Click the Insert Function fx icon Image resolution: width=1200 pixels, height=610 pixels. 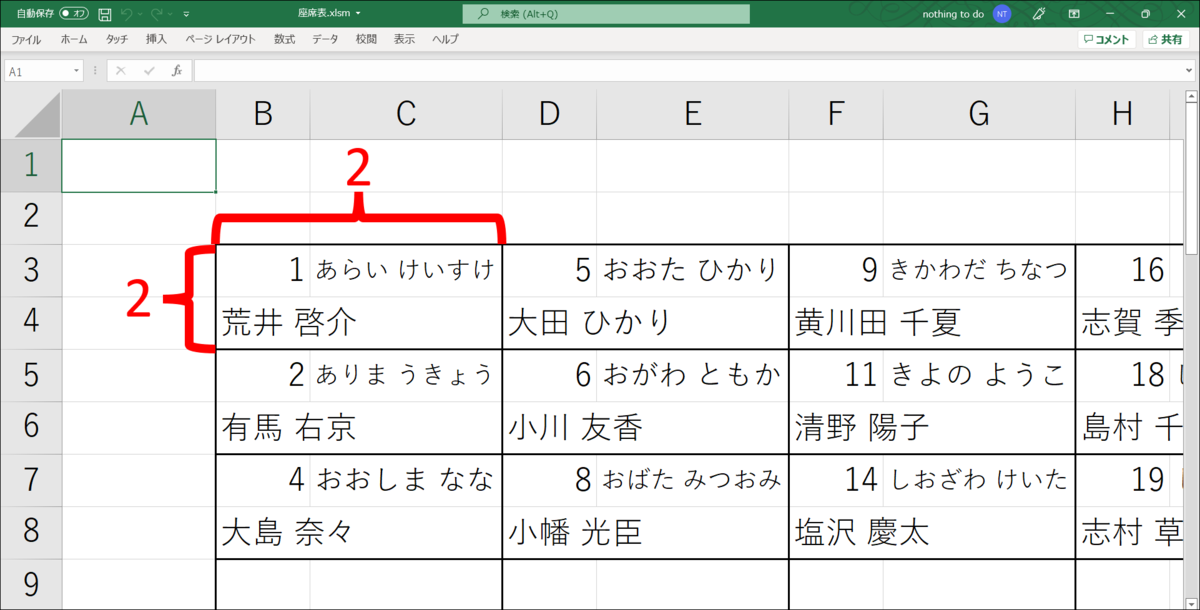click(x=177, y=71)
